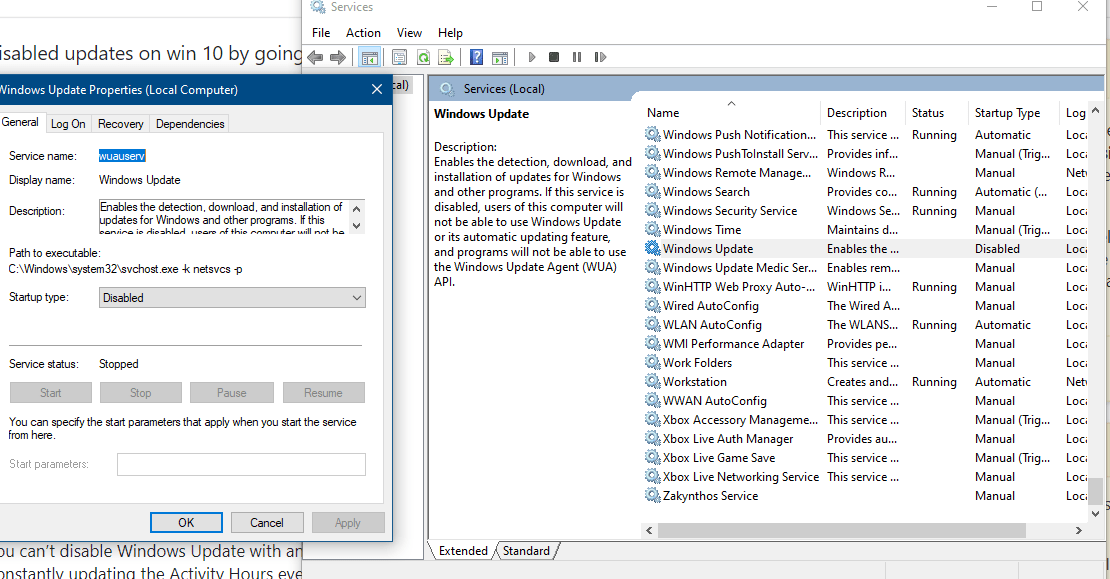Click the Services (Local) header icon

(447, 88)
